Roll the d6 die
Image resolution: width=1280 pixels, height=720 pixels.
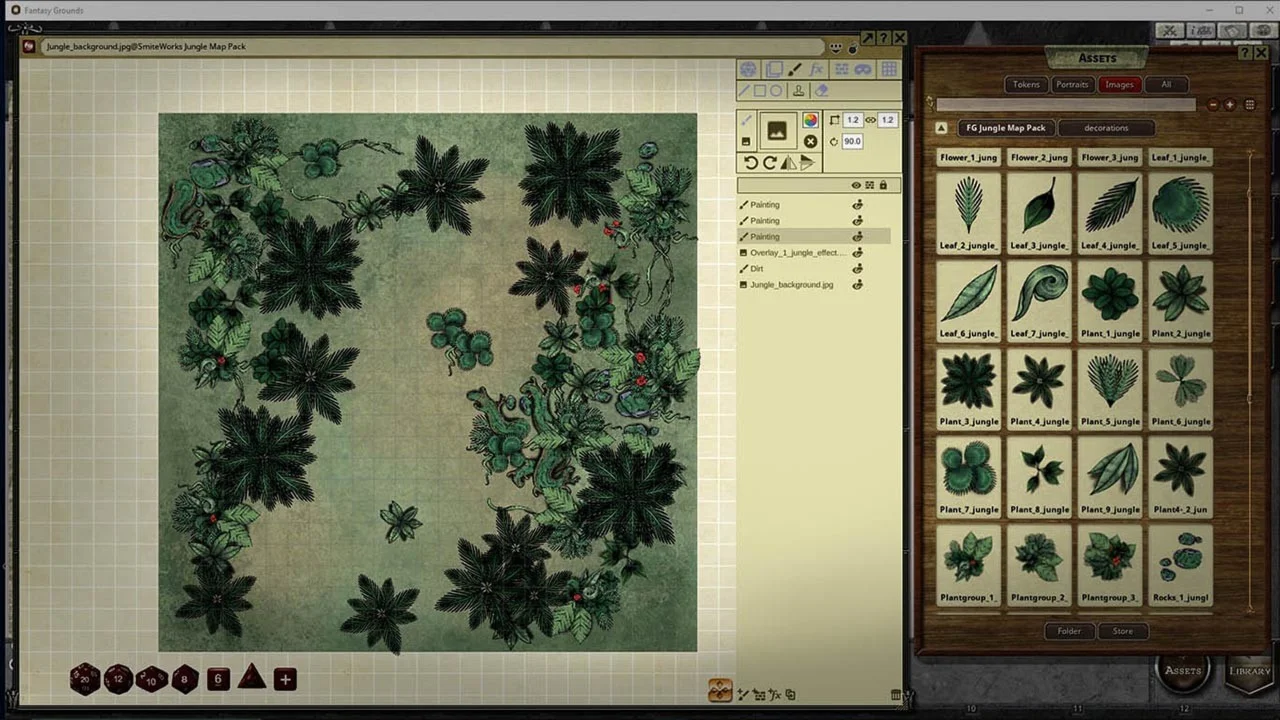point(218,679)
